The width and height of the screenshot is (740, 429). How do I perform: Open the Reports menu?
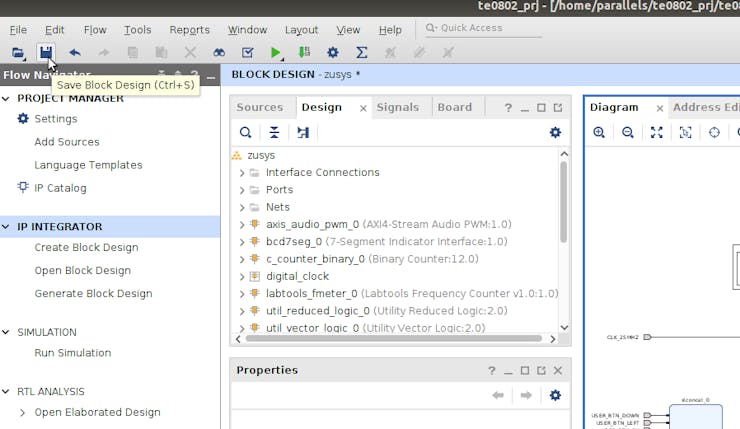click(x=189, y=30)
